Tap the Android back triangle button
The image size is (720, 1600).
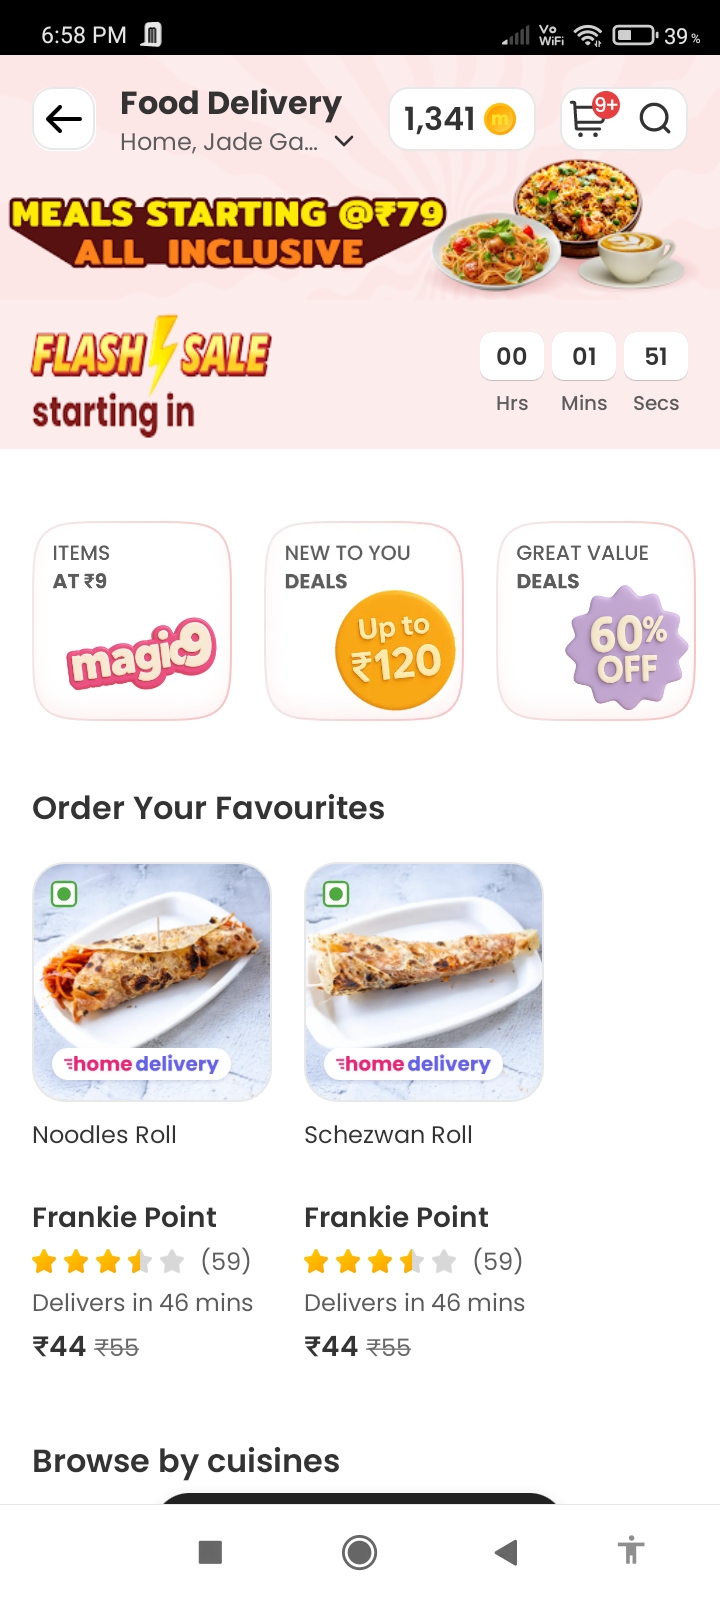coord(506,1552)
